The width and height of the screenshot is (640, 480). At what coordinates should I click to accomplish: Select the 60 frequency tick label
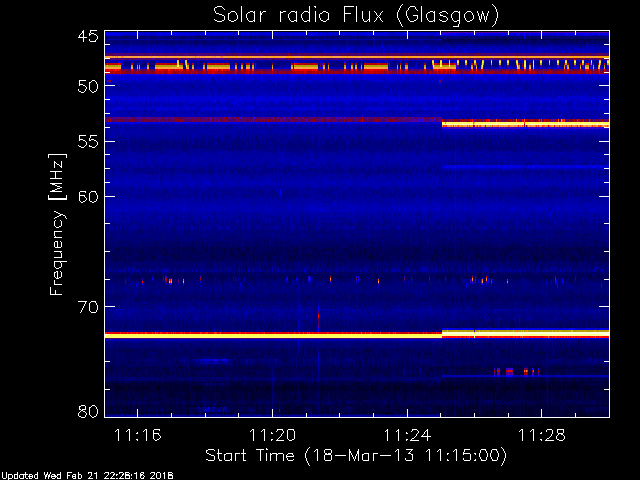[88, 197]
